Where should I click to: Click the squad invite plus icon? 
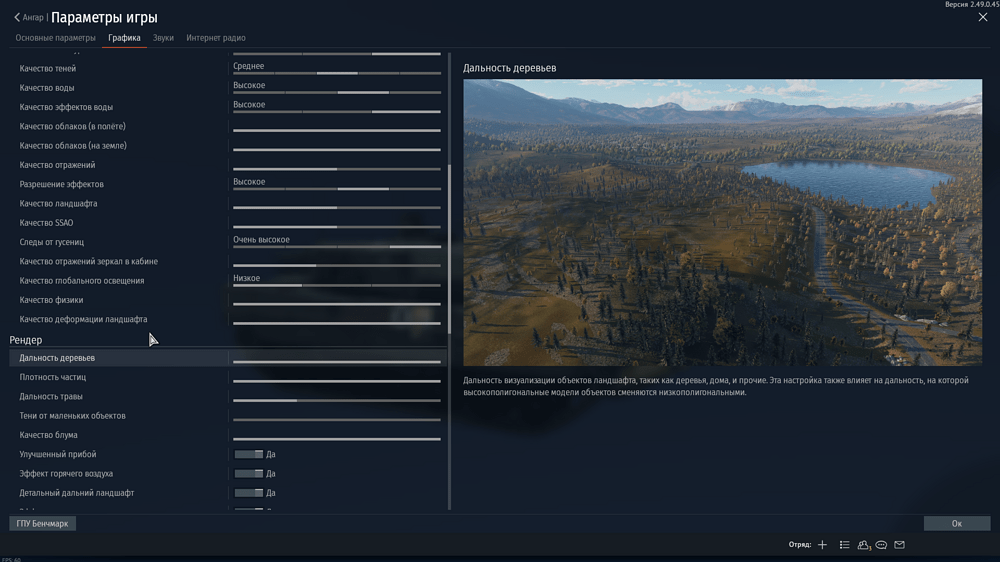pyautogui.click(x=822, y=545)
